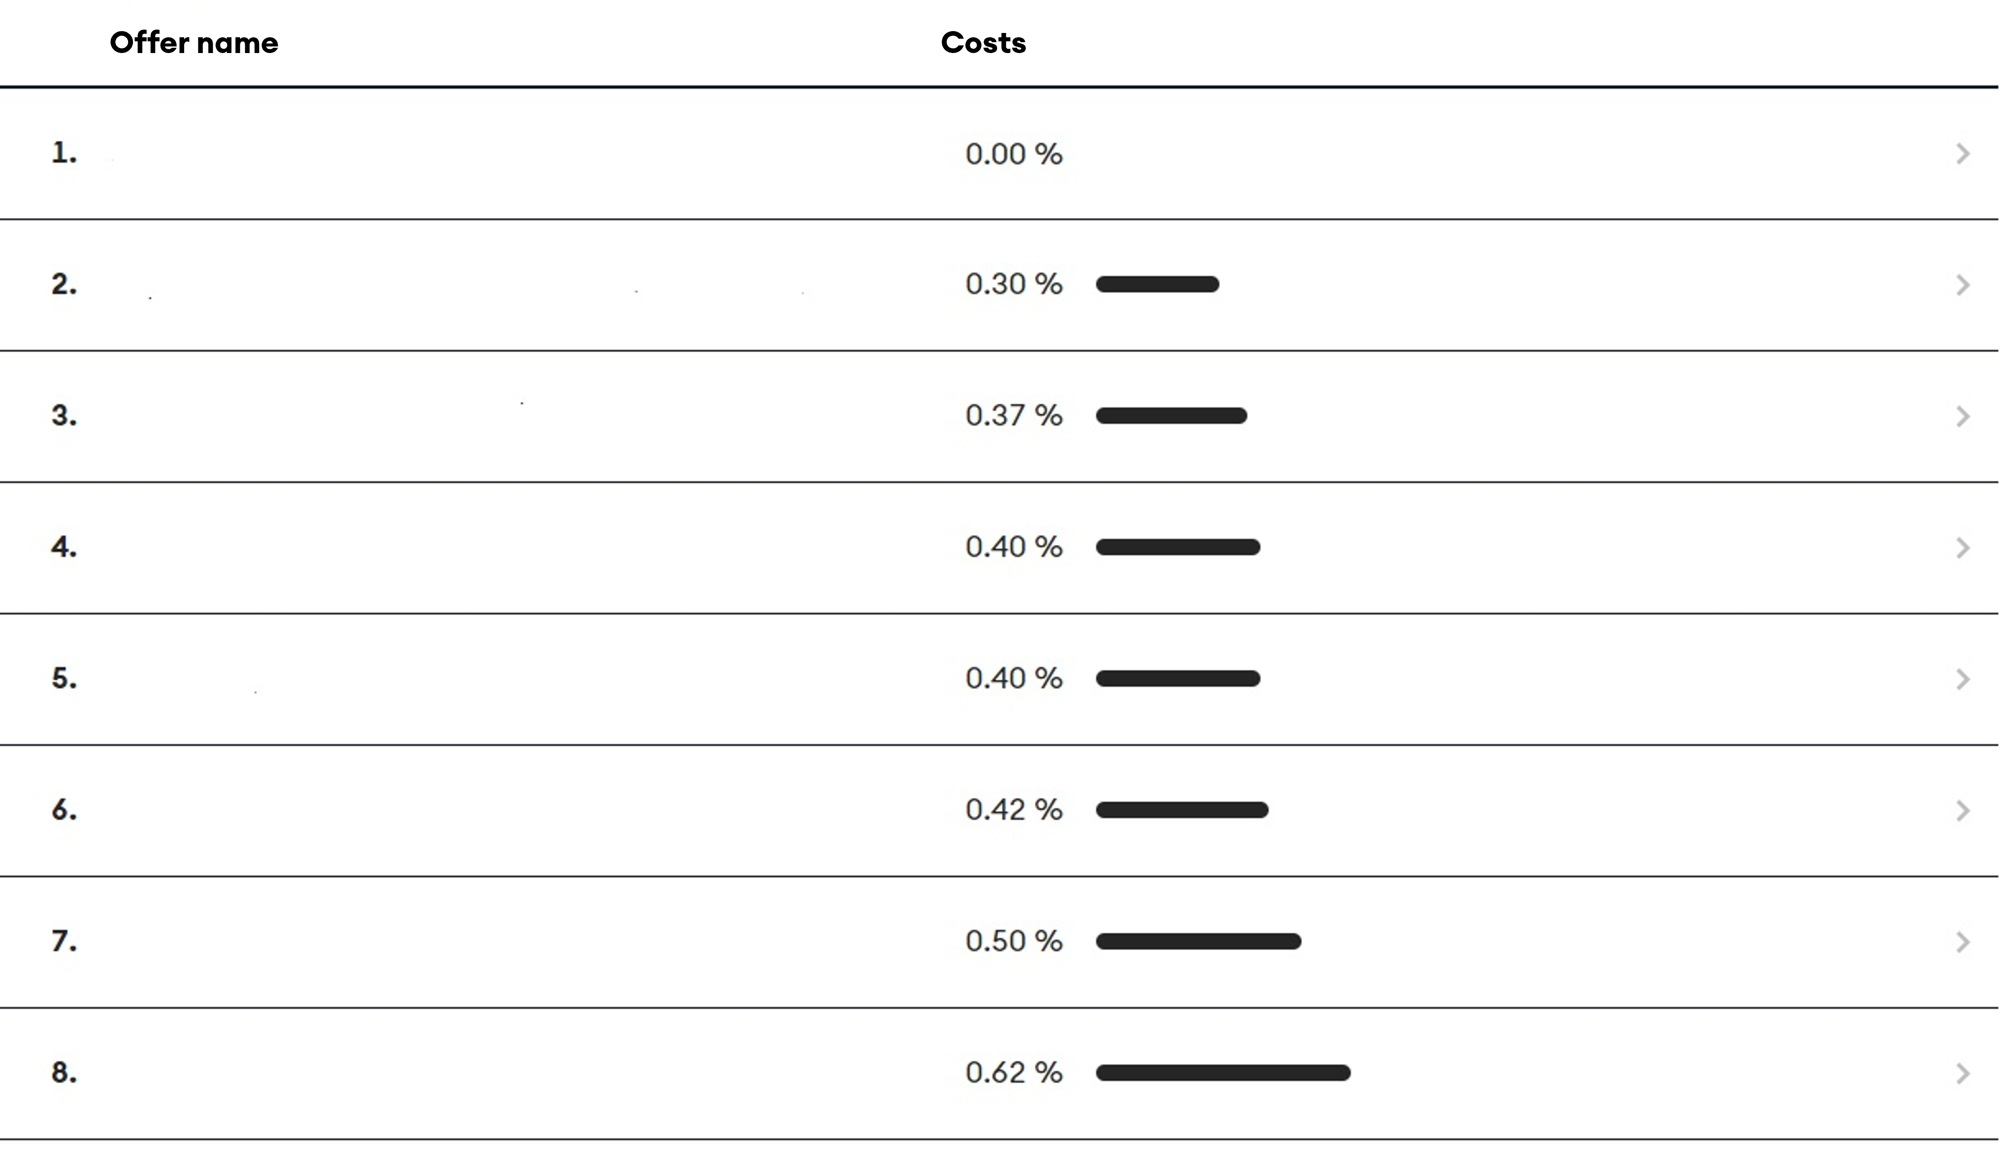Expand details of offer 4
This screenshot has height=1150, width=2000.
(x=1962, y=547)
